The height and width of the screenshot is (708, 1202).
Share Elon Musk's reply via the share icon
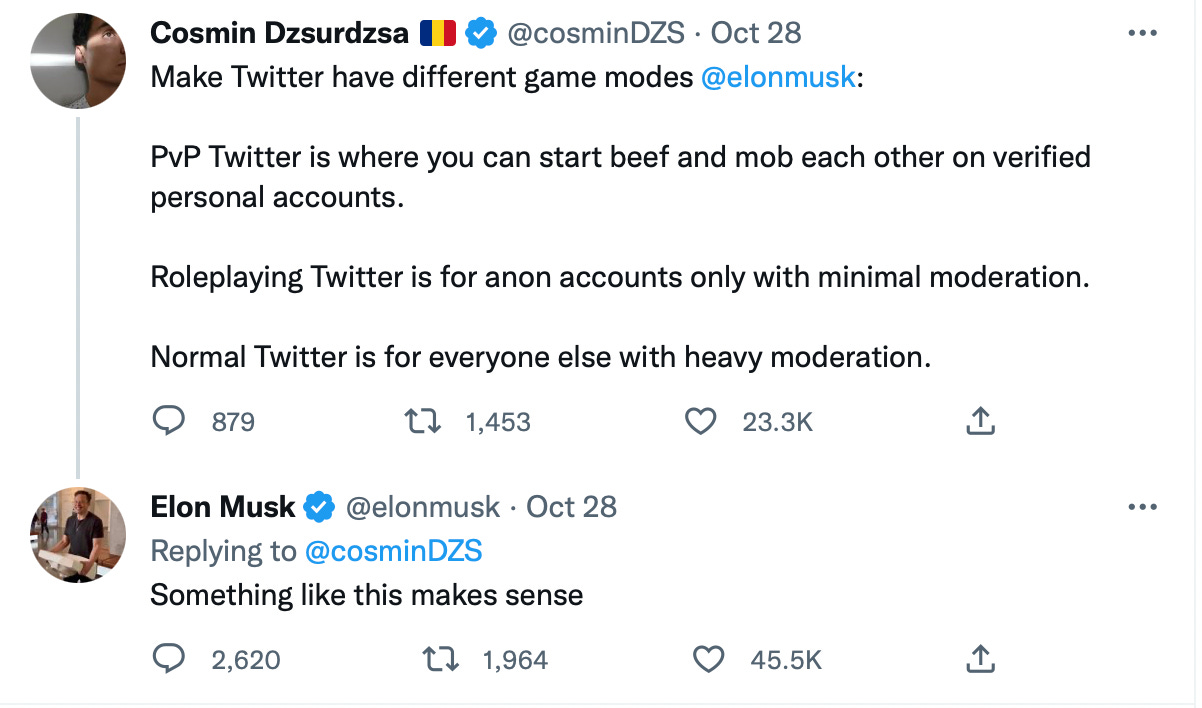981,658
